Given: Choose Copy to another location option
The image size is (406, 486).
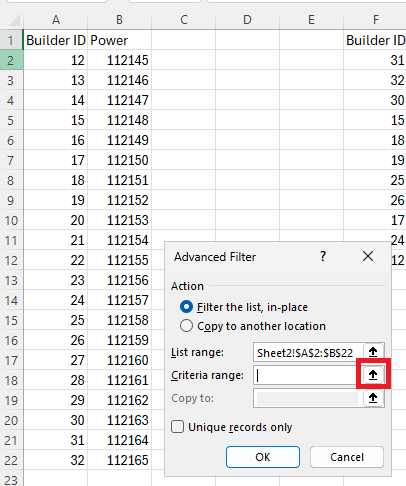Looking at the screenshot, I should (x=186, y=326).
